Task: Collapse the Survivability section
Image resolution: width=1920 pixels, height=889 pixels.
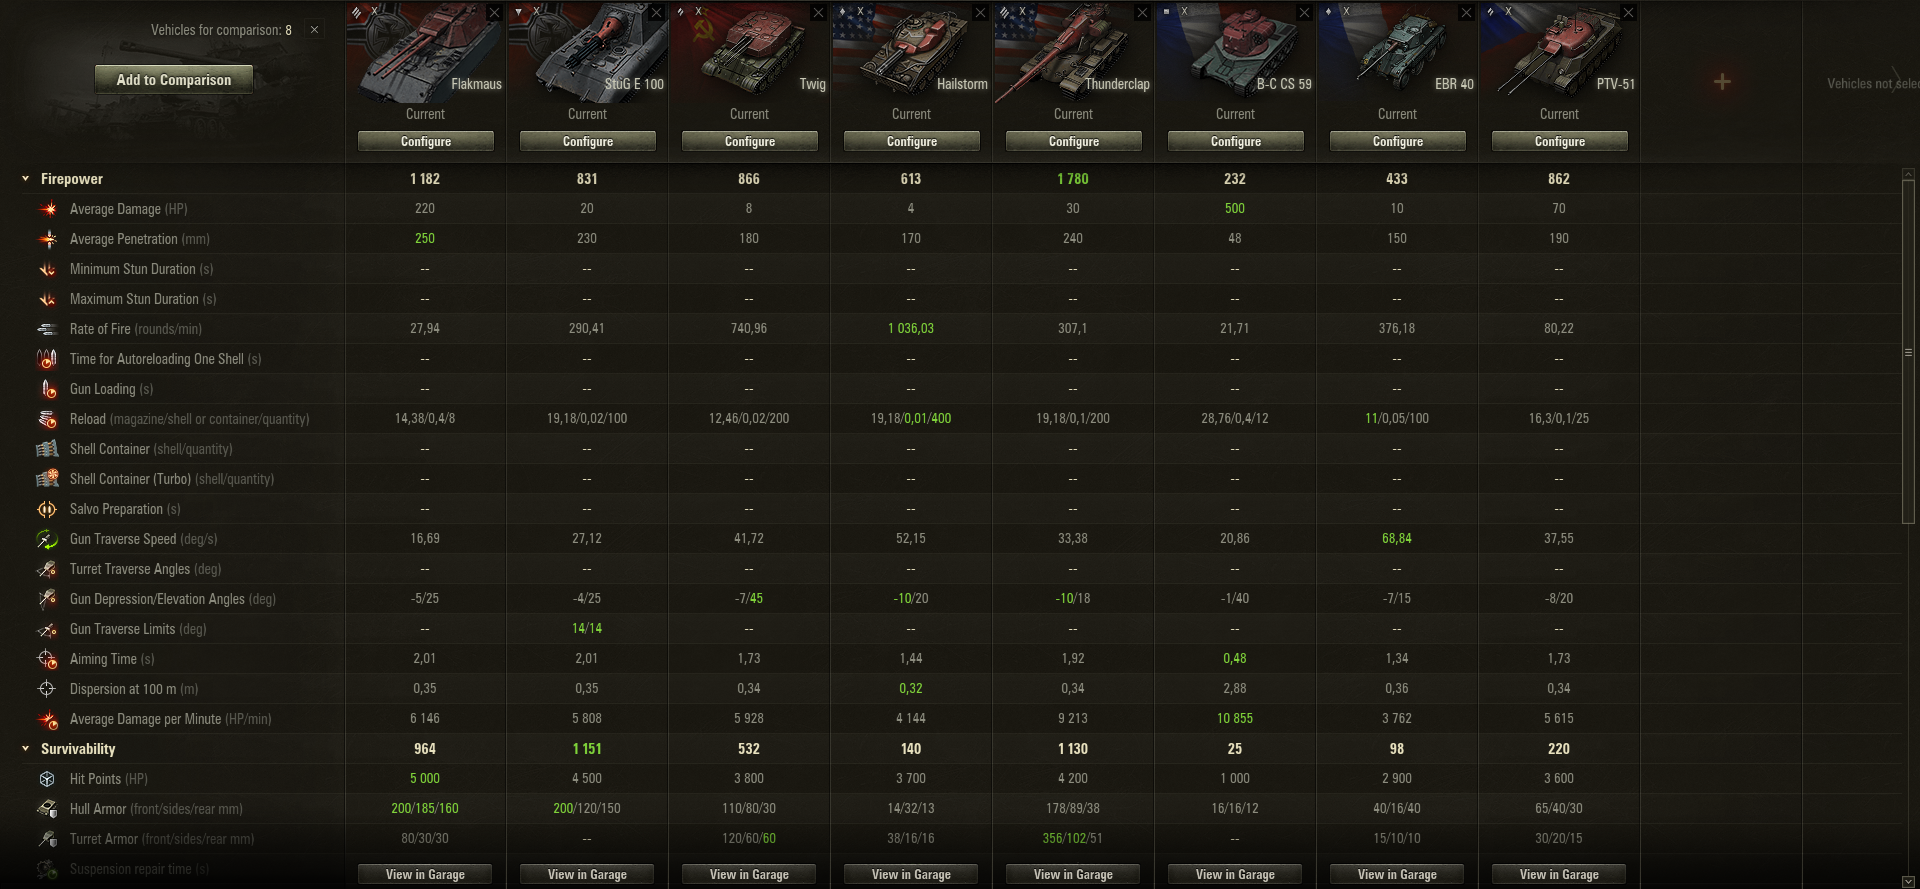Action: (26, 749)
